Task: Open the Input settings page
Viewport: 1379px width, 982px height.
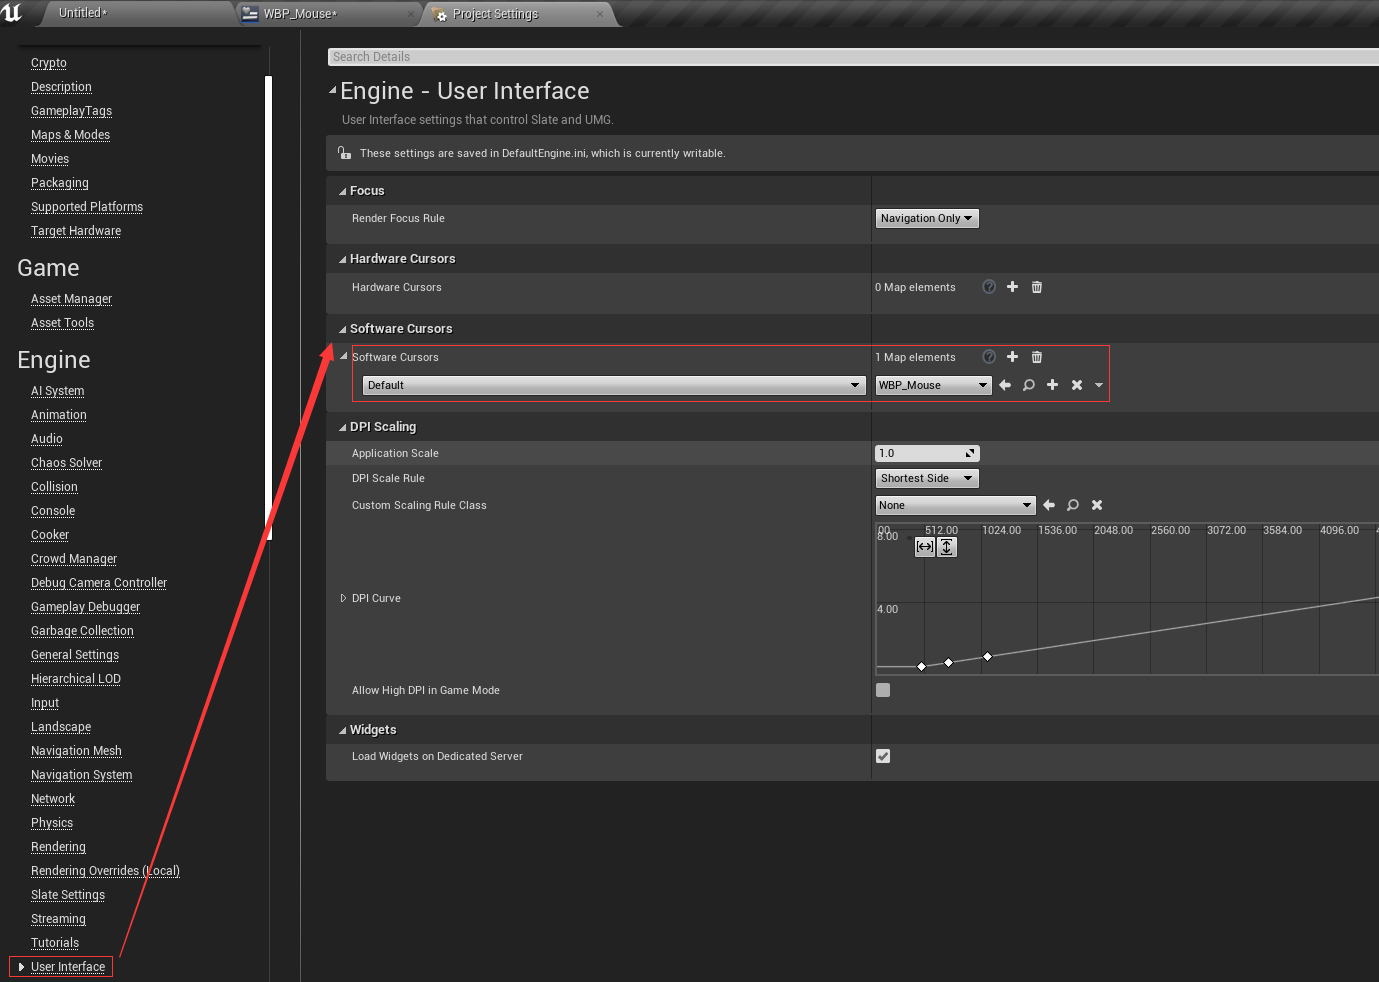Action: 44,703
